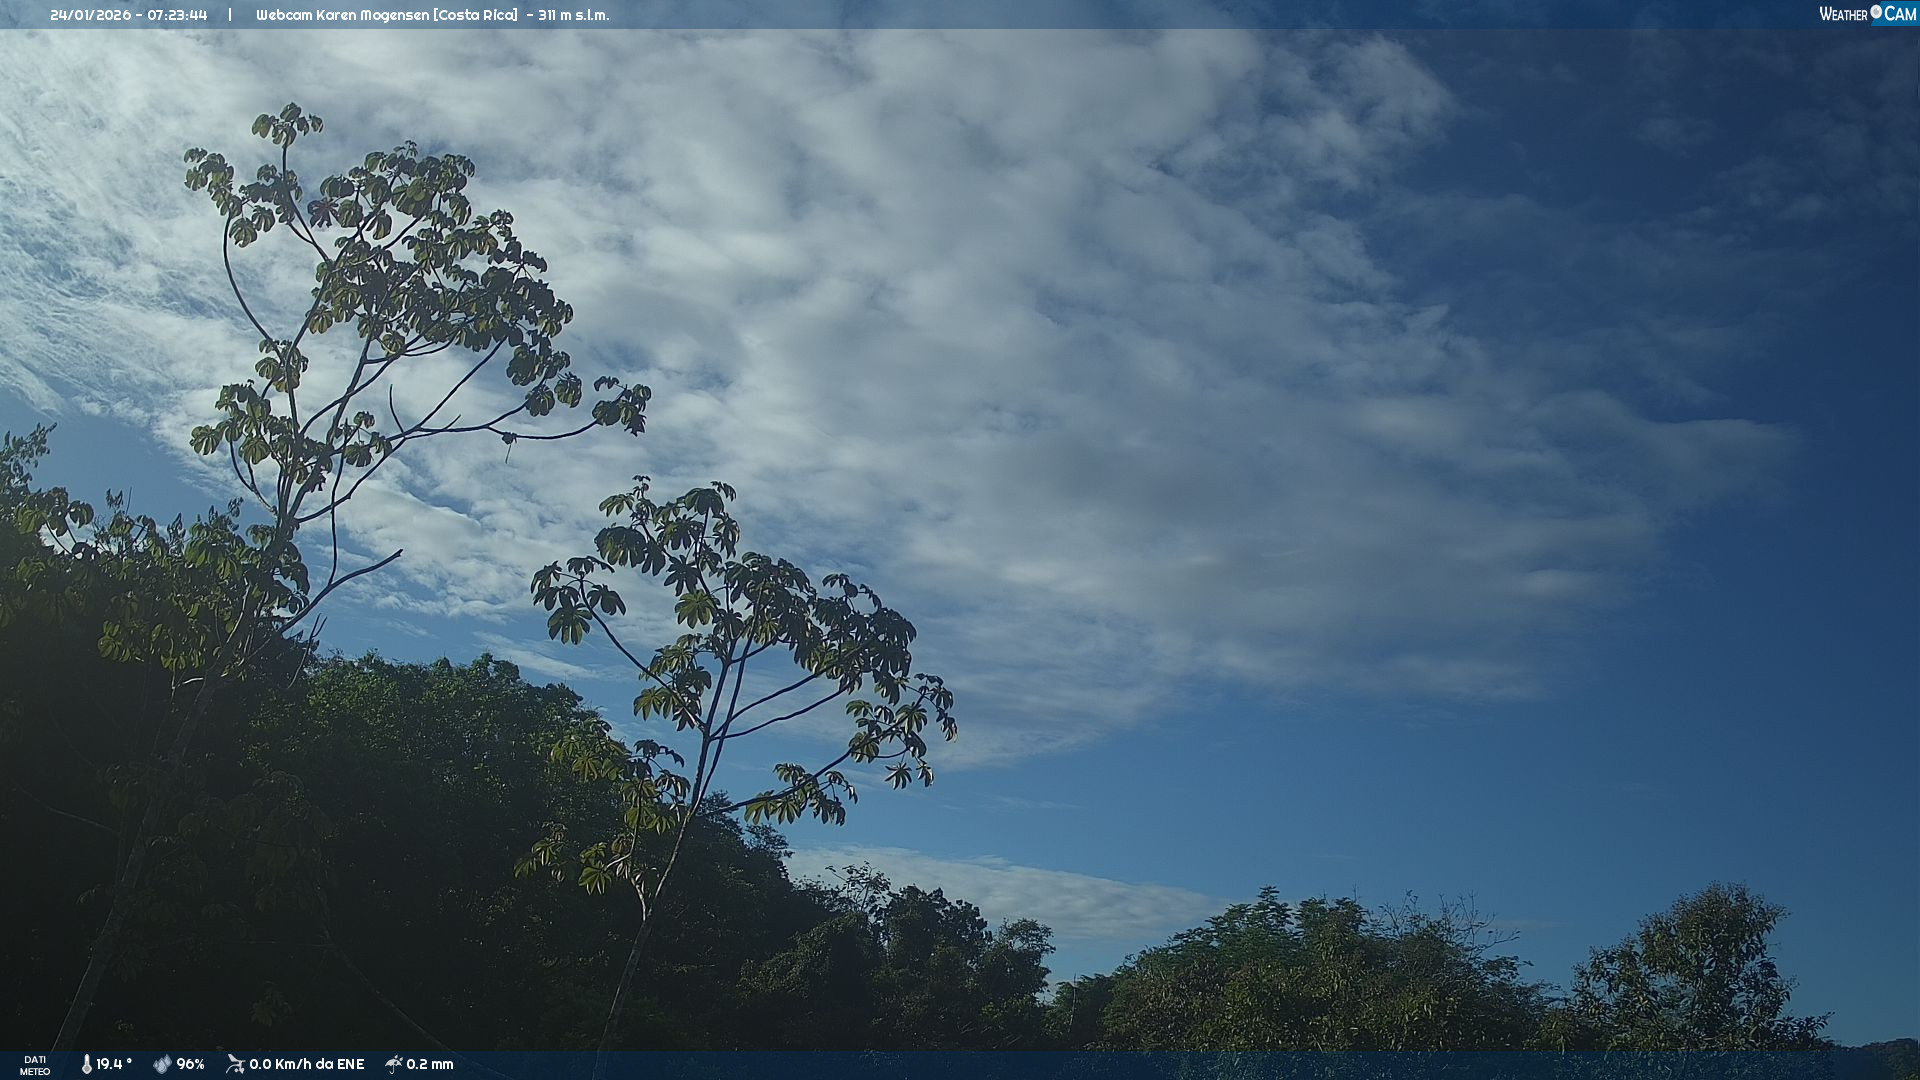1920x1080 pixels.
Task: Click the 0.0 Km/h da ENE wind reading
Action: (306, 1064)
